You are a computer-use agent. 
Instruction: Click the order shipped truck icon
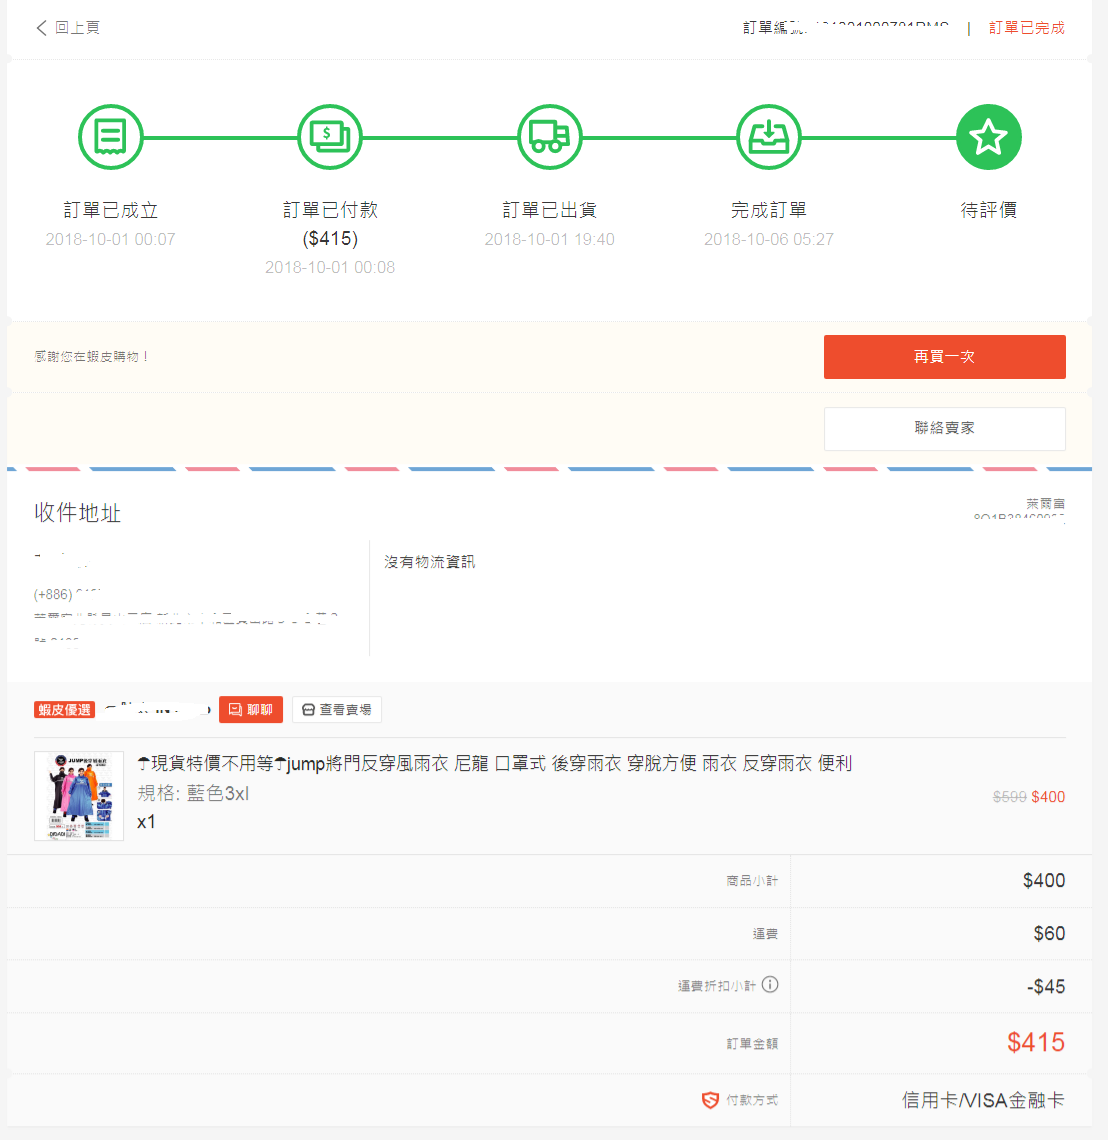click(x=549, y=137)
